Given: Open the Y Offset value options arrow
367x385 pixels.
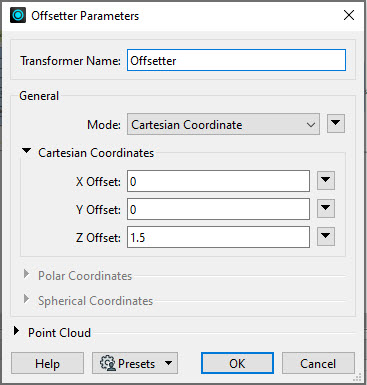Looking at the screenshot, I should (x=326, y=209).
